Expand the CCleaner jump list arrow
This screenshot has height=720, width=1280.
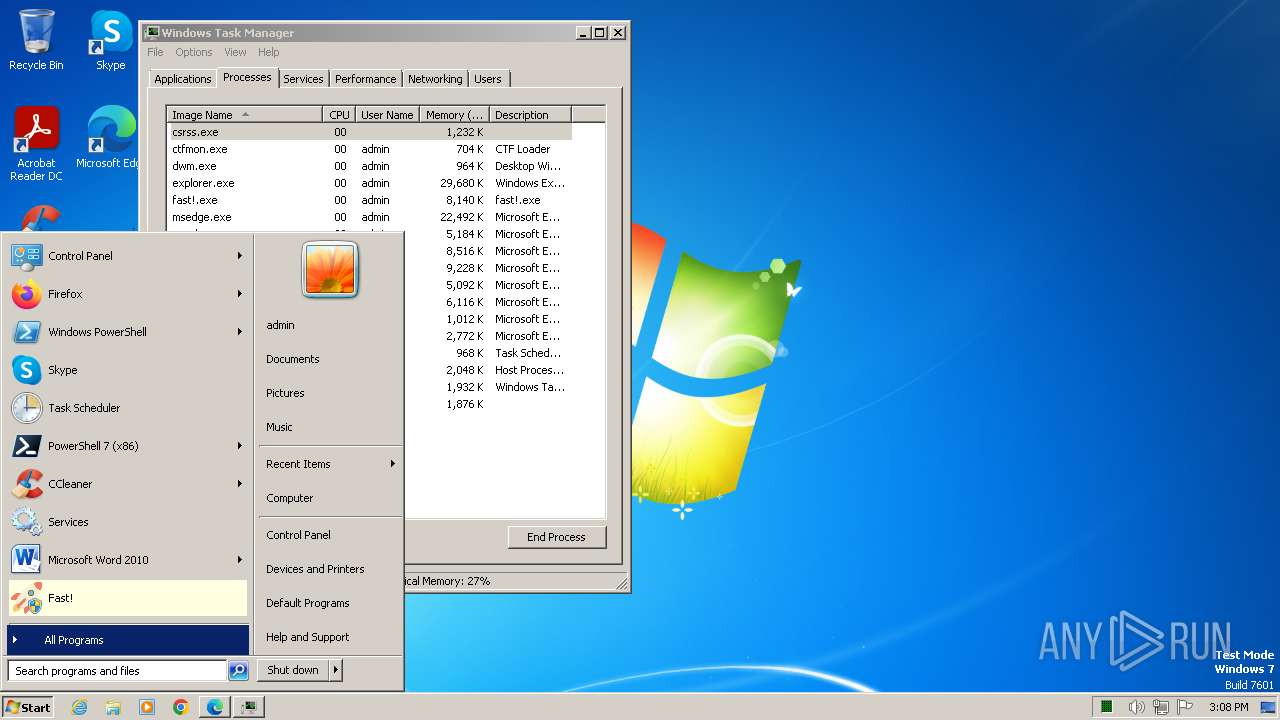[240, 484]
